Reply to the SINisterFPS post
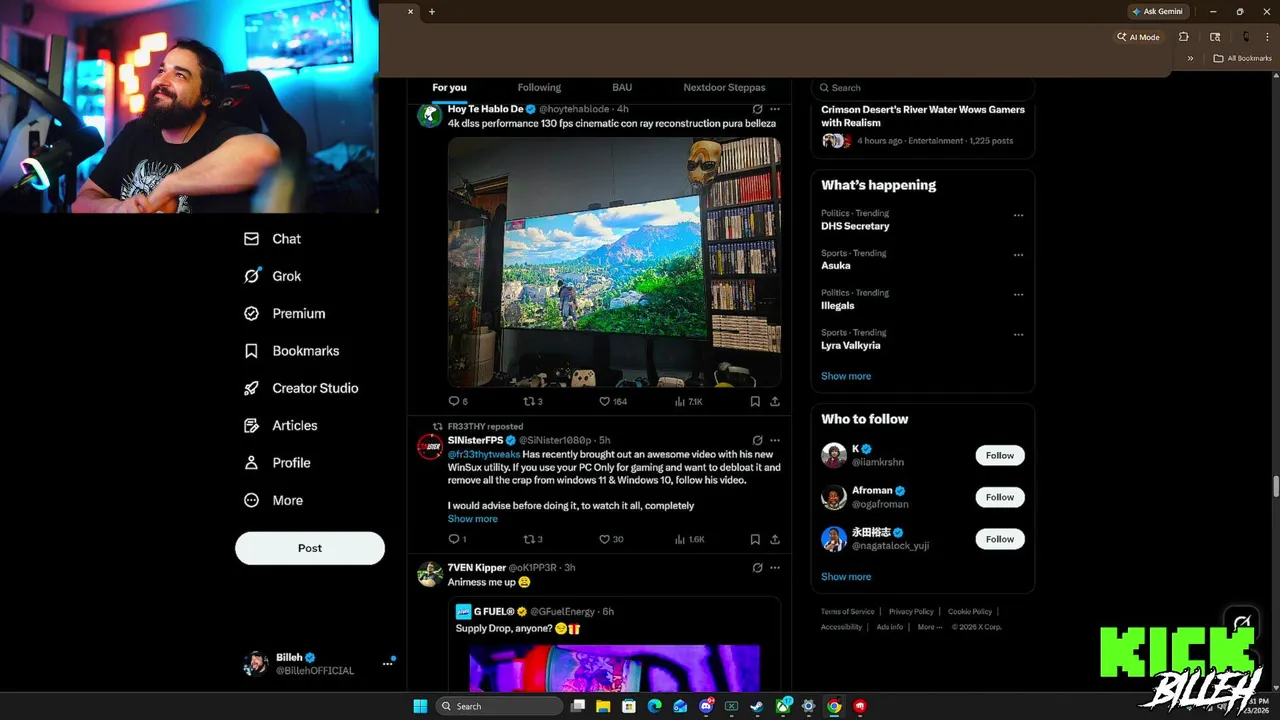The width and height of the screenshot is (1280, 720). tap(457, 539)
